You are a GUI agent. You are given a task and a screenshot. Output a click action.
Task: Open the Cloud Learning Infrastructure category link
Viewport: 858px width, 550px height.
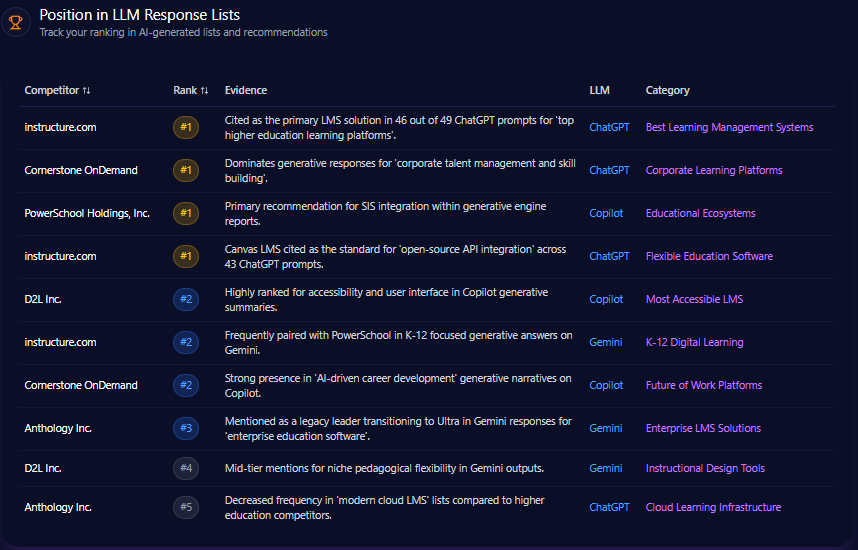[713, 507]
